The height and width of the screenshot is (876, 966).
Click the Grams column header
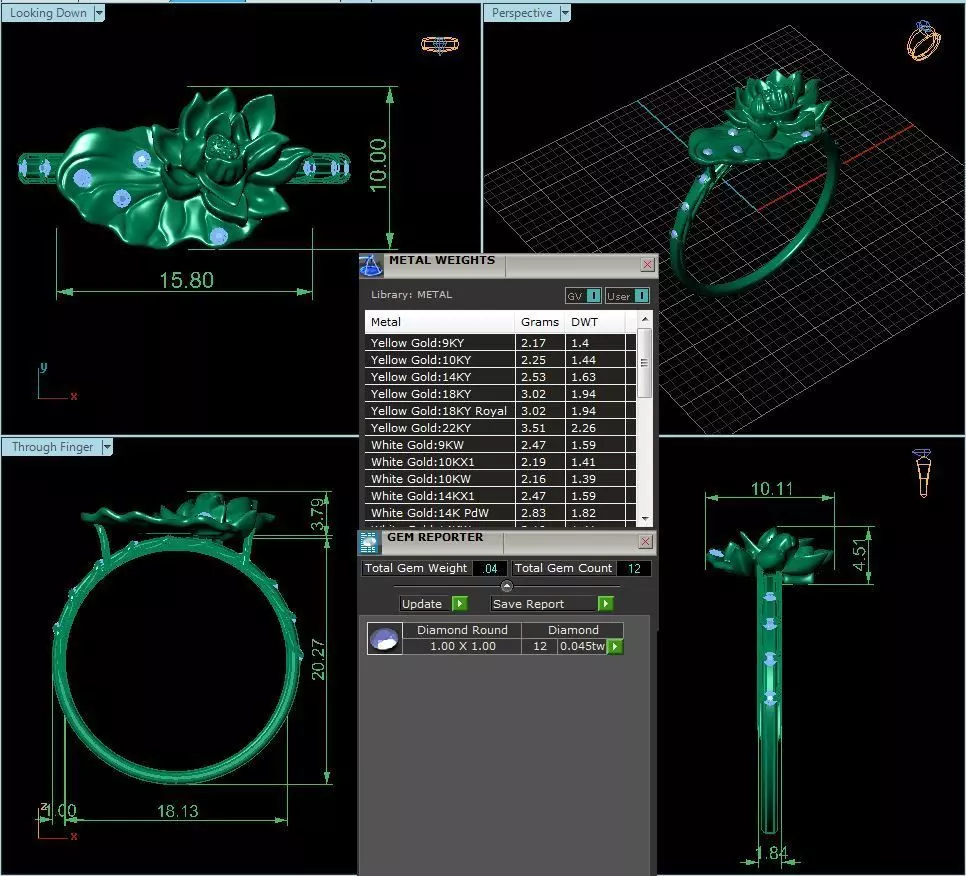pos(540,322)
